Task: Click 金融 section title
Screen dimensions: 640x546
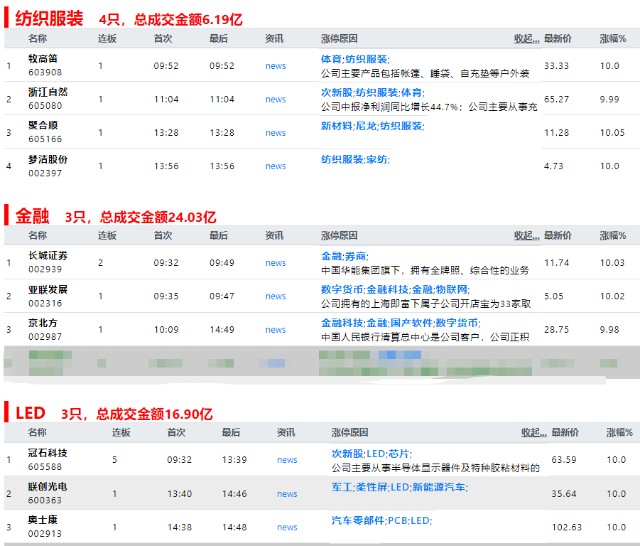Action: pyautogui.click(x=32, y=216)
